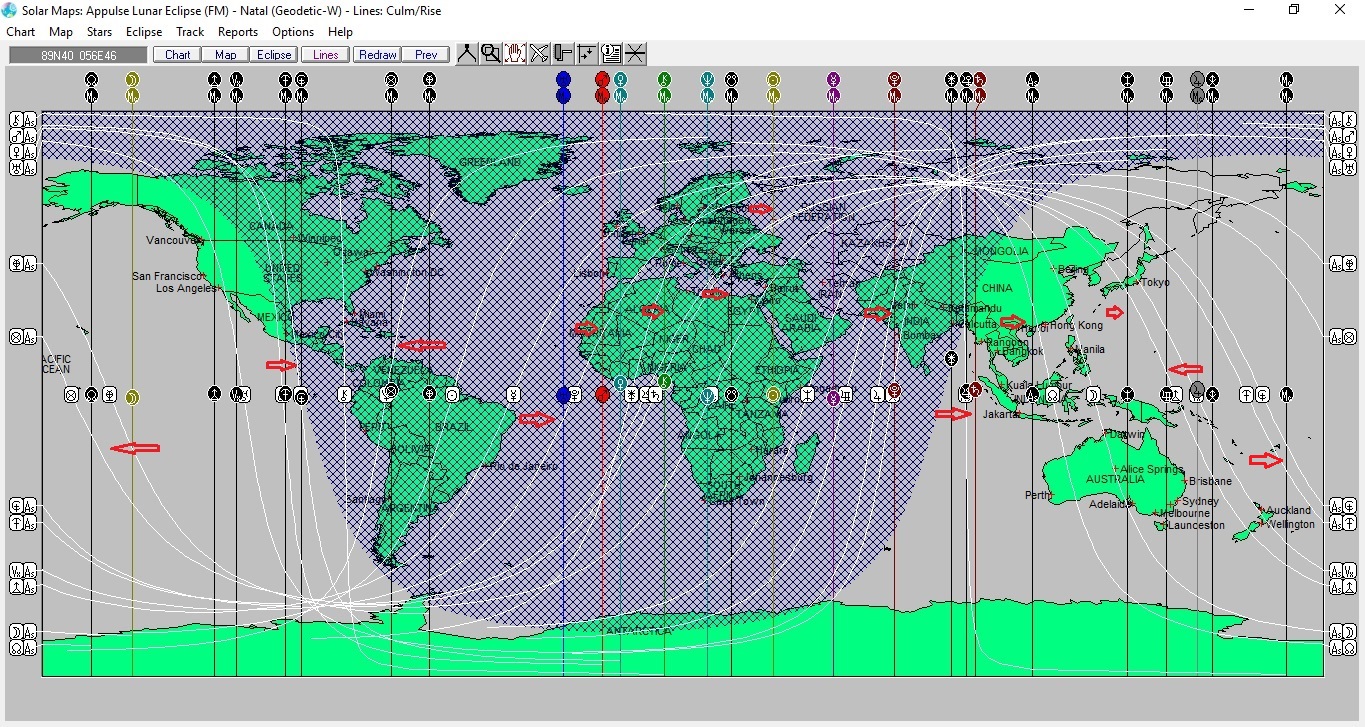Open the Reports menu
The image size is (1365, 727).
tap(238, 32)
